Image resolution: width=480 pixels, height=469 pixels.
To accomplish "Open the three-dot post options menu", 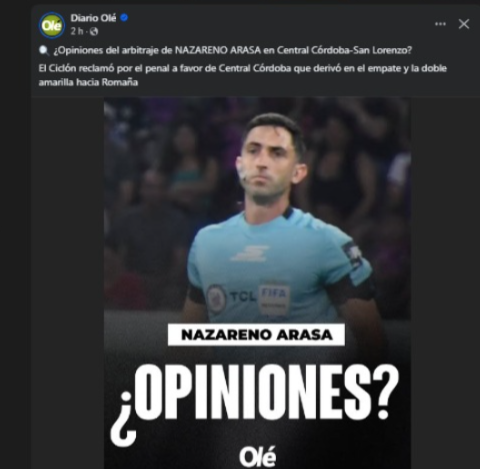I will coord(440,24).
